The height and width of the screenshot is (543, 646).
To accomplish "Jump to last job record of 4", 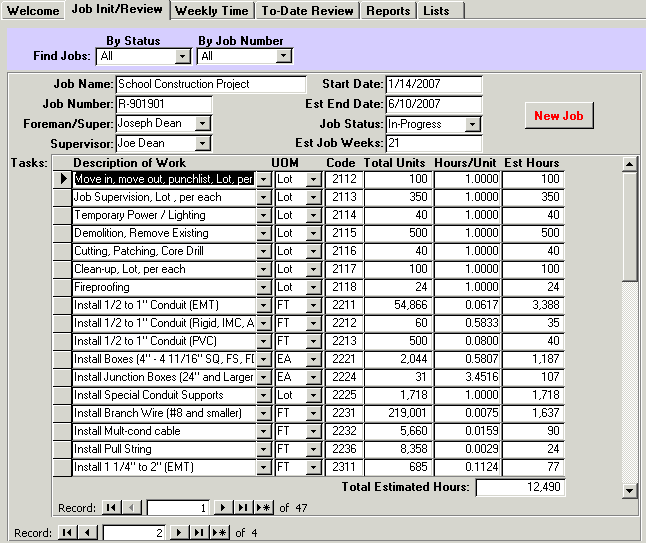I will [x=198, y=533].
